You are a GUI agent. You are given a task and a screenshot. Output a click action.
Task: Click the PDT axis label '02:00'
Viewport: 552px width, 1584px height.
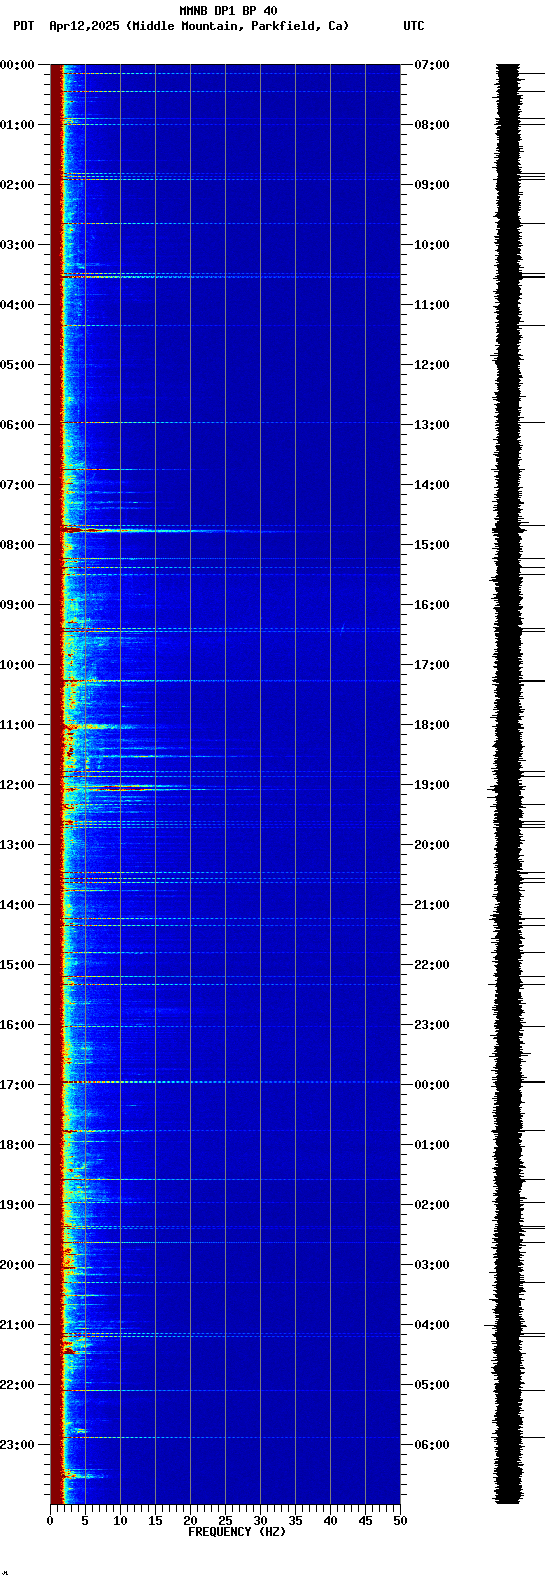pos(17,185)
